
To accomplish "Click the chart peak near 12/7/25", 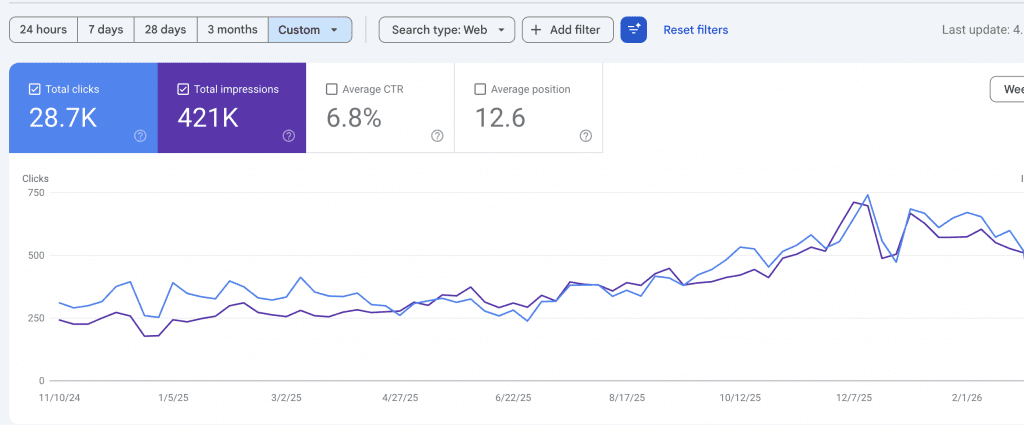I will (867, 195).
